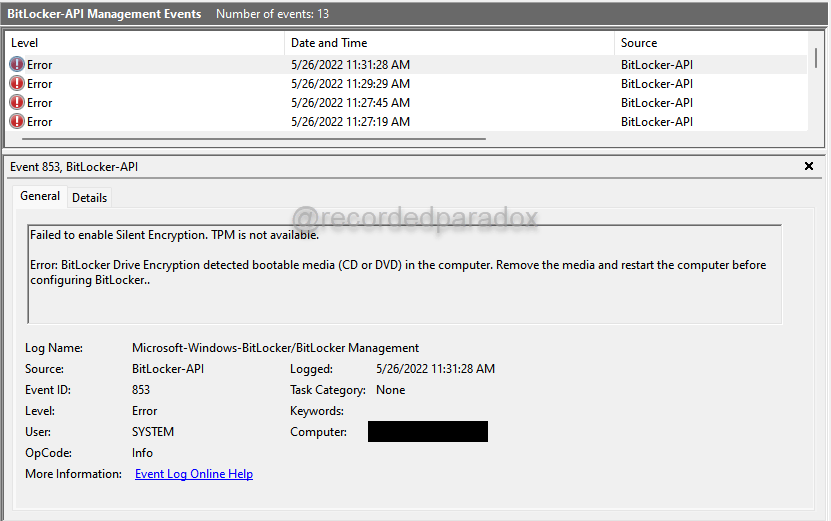
Task: Click the Event ID value 853
Action: point(141,390)
